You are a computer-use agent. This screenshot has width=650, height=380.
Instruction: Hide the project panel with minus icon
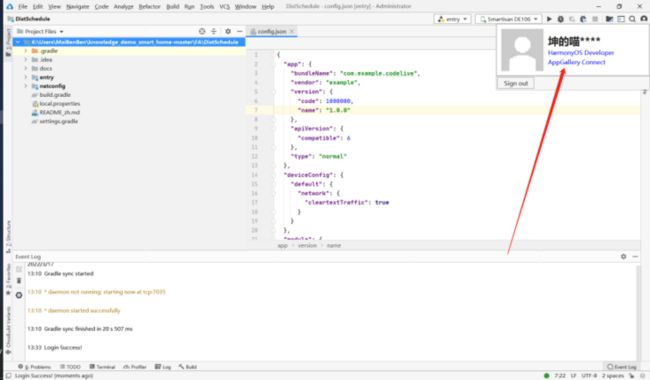tap(240, 31)
